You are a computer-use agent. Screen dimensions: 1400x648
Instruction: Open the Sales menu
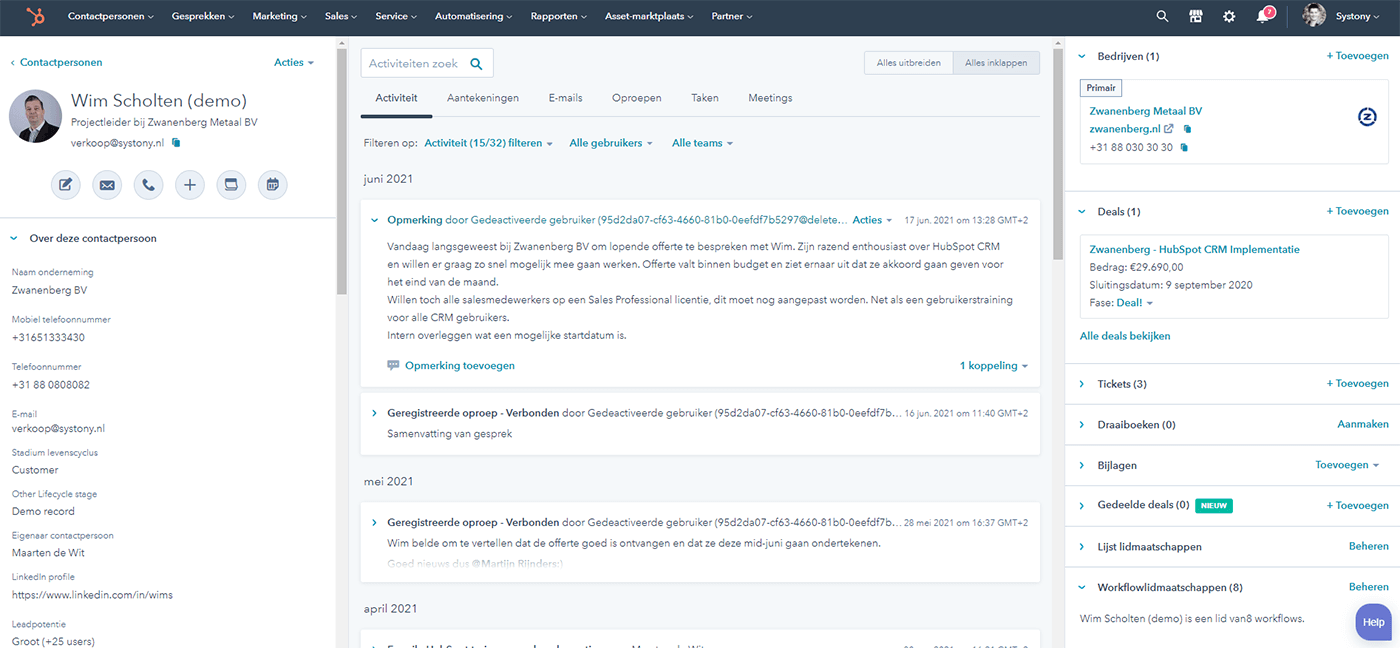point(341,17)
